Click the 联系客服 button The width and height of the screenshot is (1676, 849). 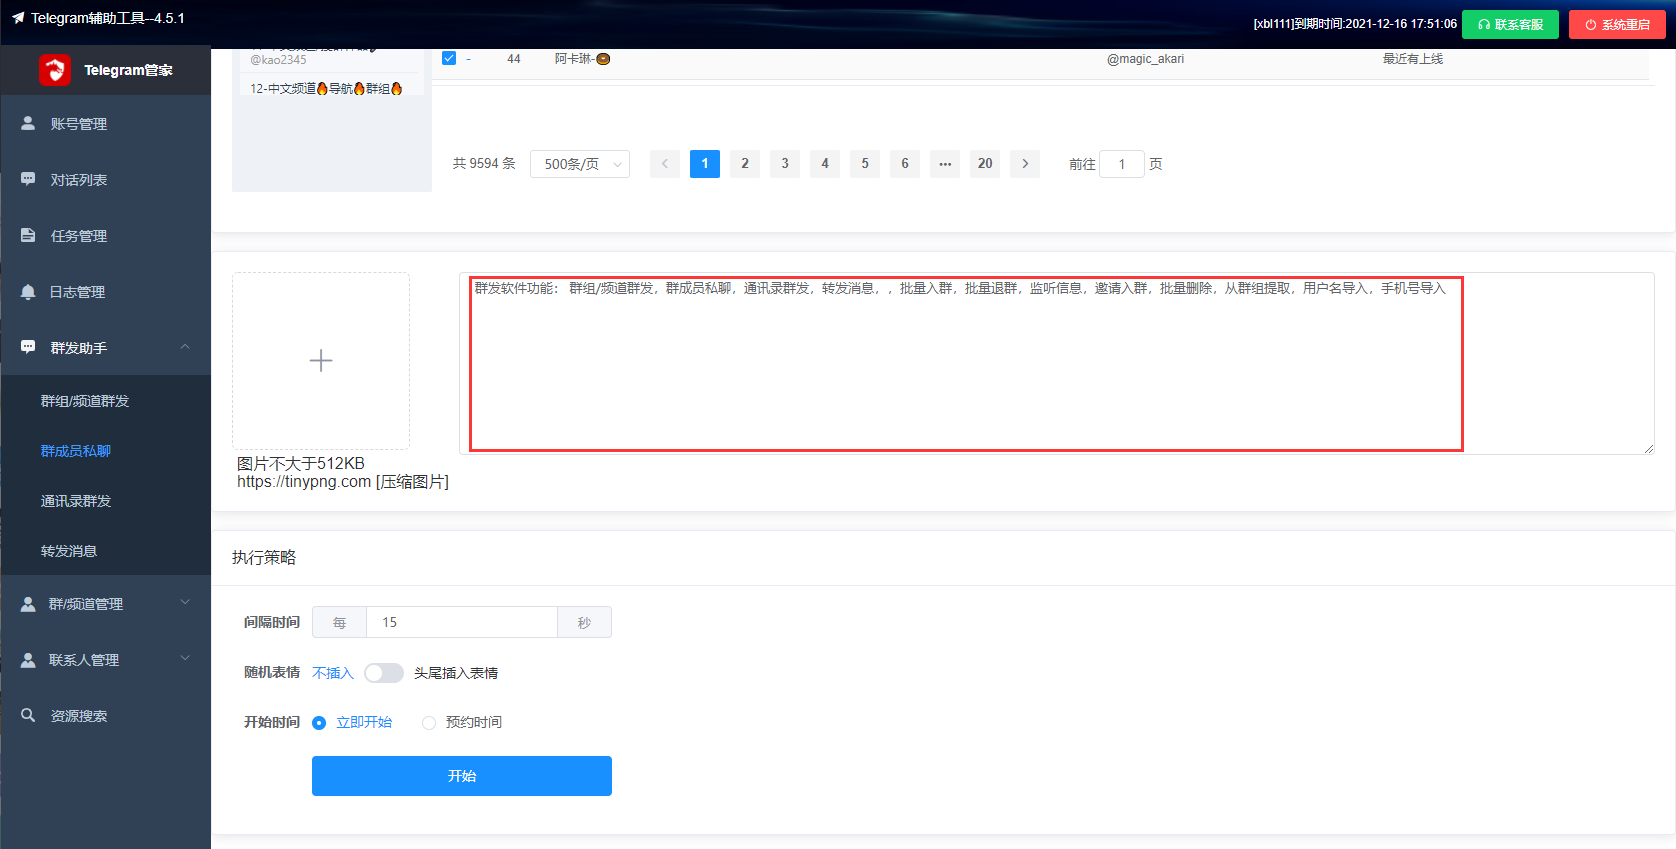(1510, 24)
